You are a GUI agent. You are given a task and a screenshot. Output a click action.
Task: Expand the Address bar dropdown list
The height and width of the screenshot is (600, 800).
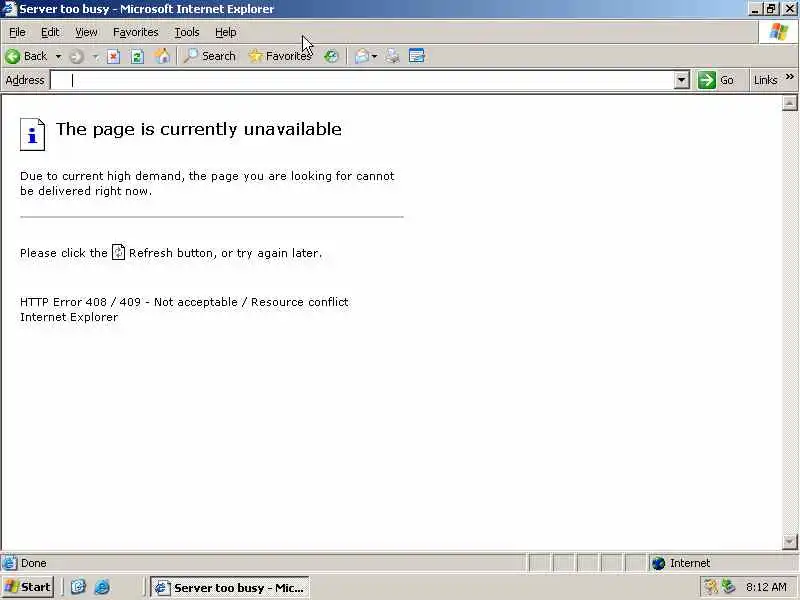point(682,80)
